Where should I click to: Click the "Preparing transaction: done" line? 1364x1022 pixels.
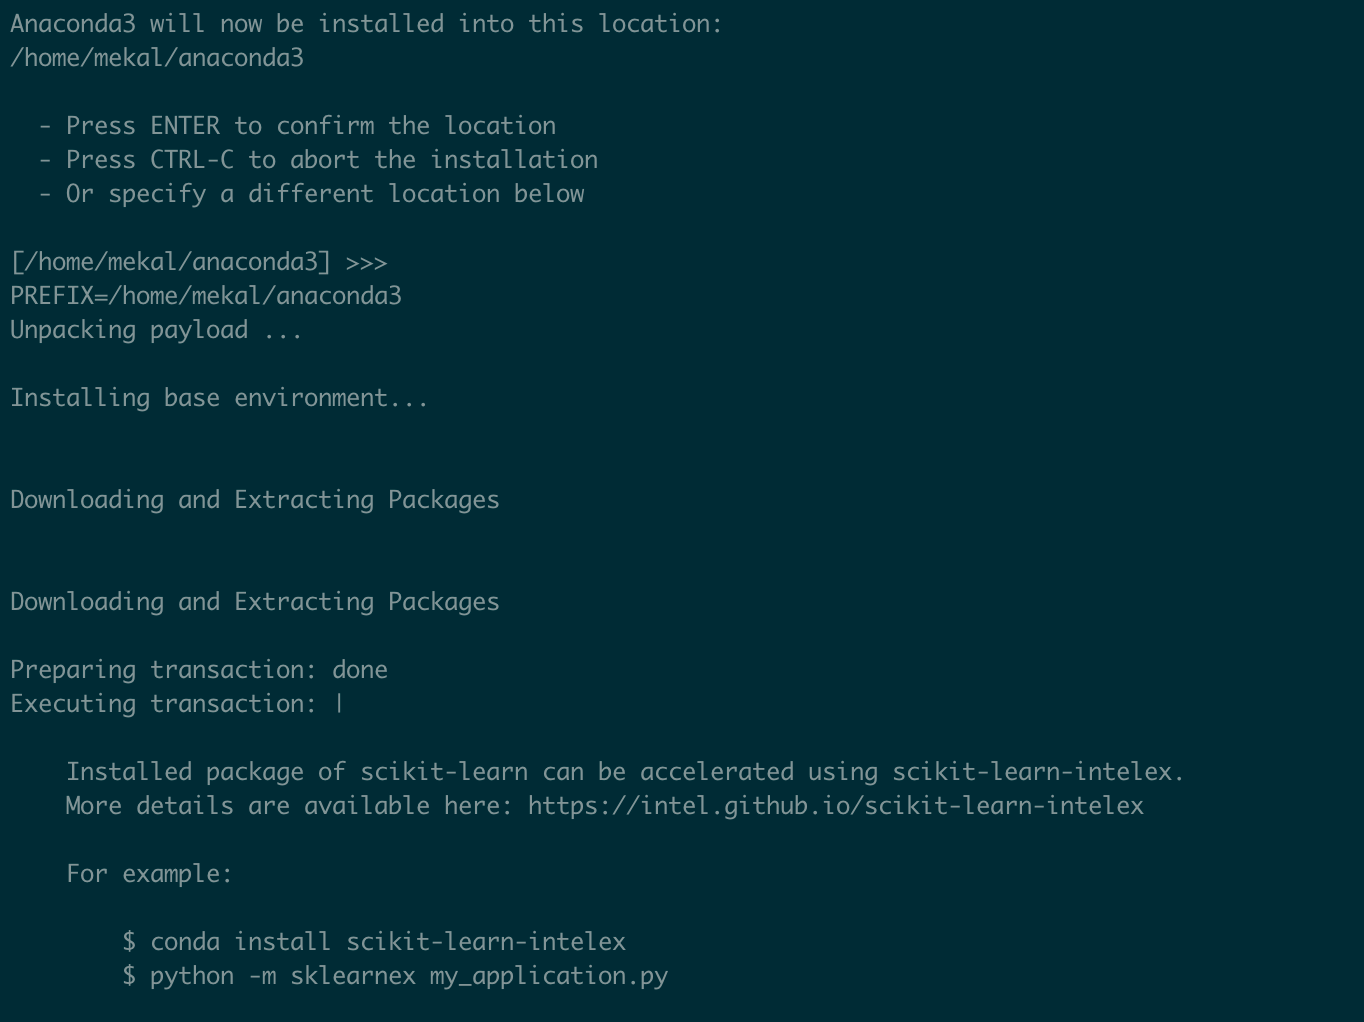(199, 670)
